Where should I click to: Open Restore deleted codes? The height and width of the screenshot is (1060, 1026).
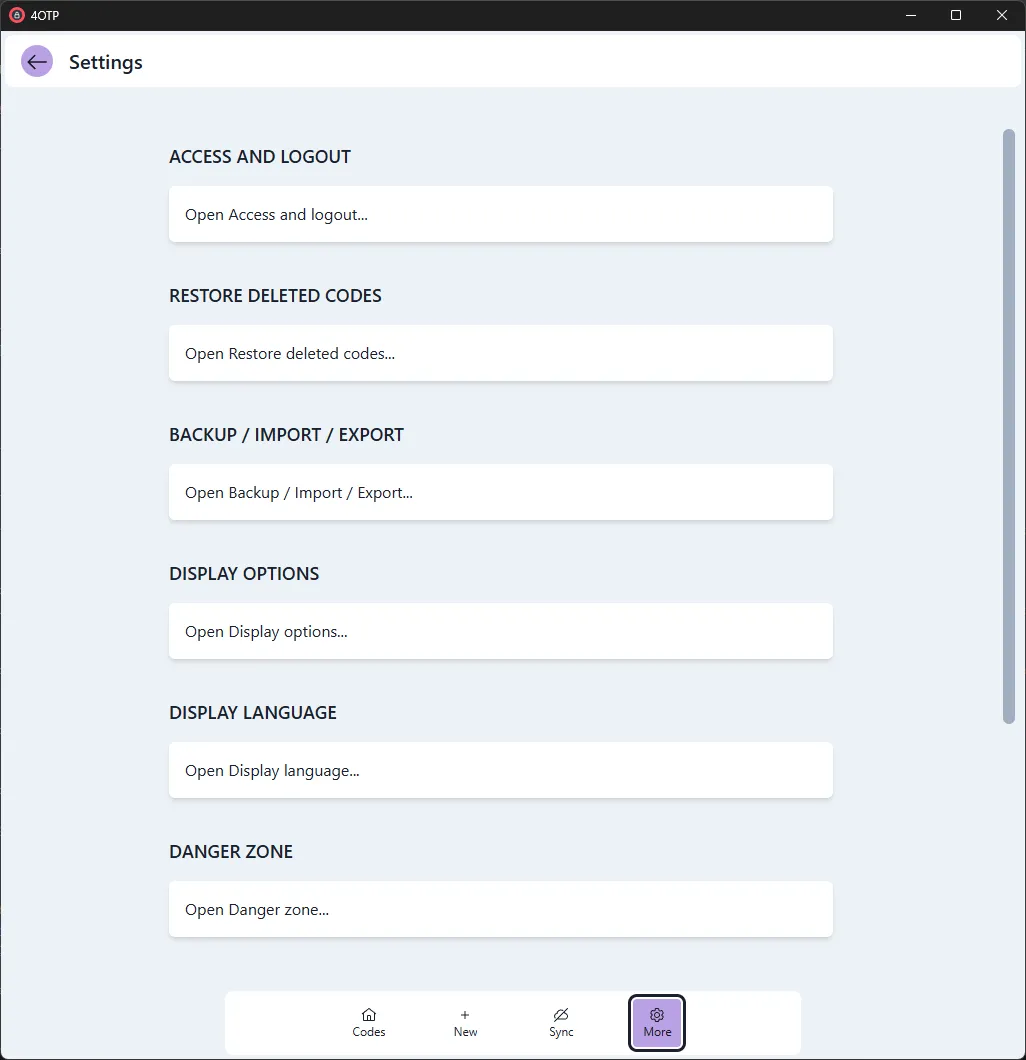(500, 353)
